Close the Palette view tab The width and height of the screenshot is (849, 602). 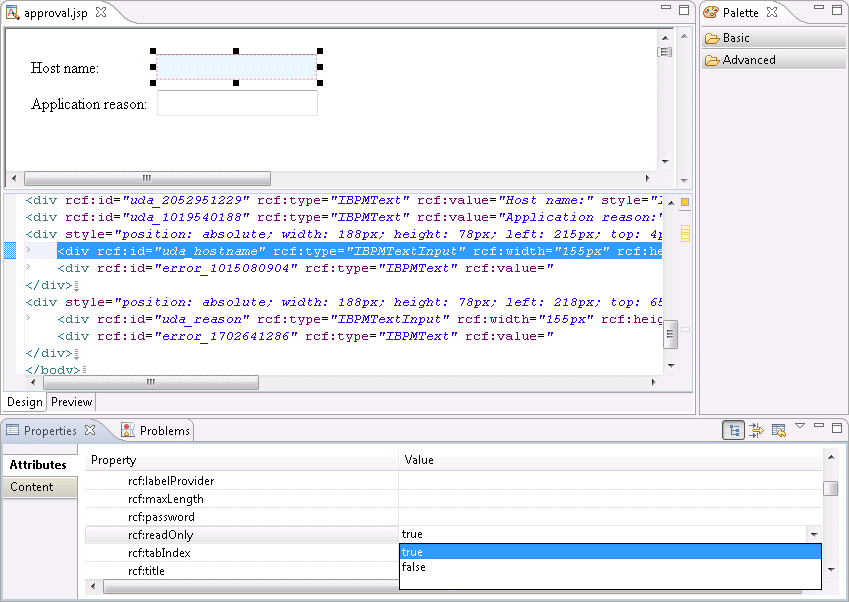tap(772, 13)
